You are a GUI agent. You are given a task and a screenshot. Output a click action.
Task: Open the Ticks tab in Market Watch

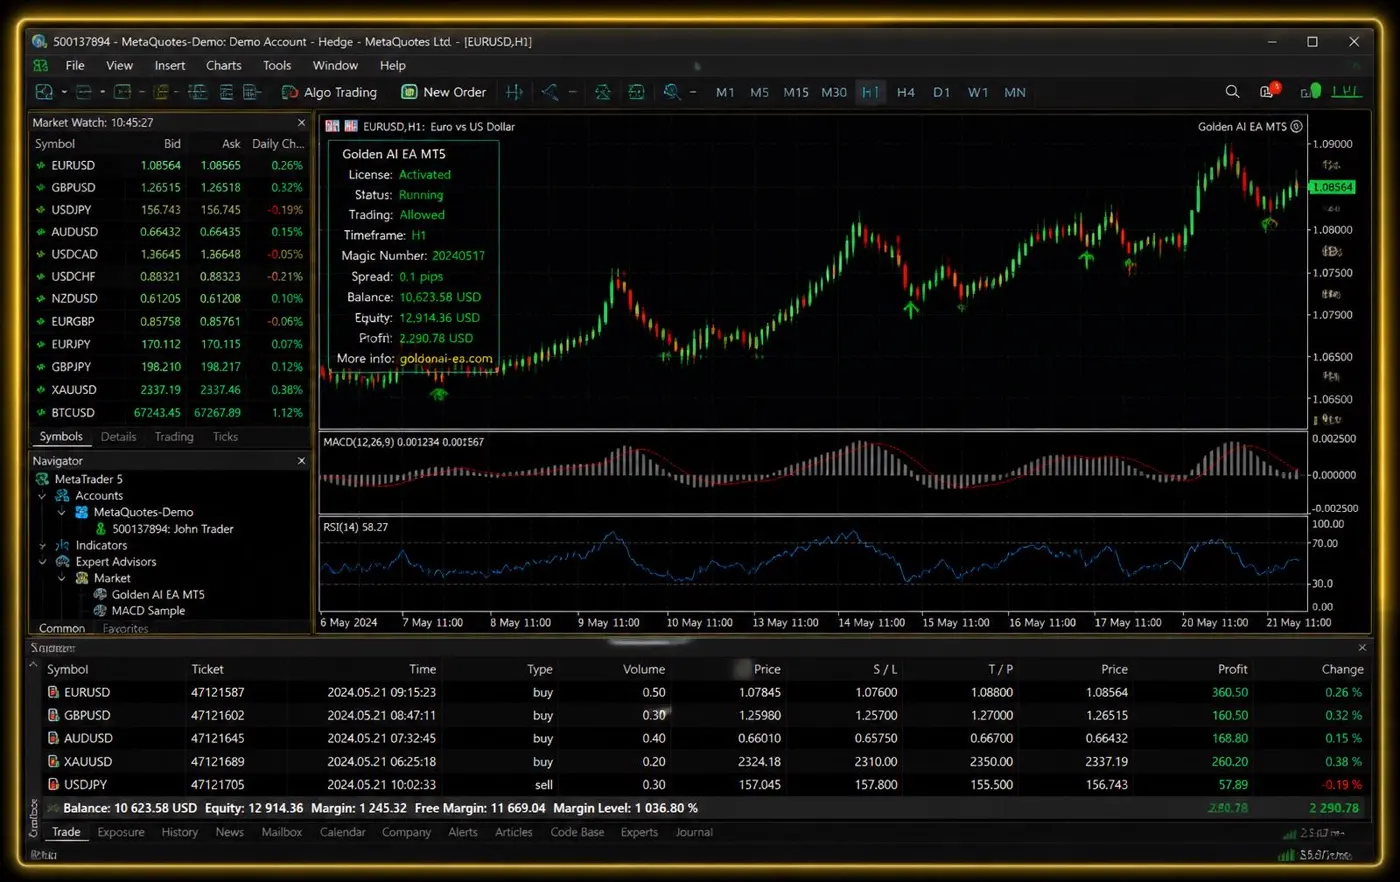(x=225, y=437)
